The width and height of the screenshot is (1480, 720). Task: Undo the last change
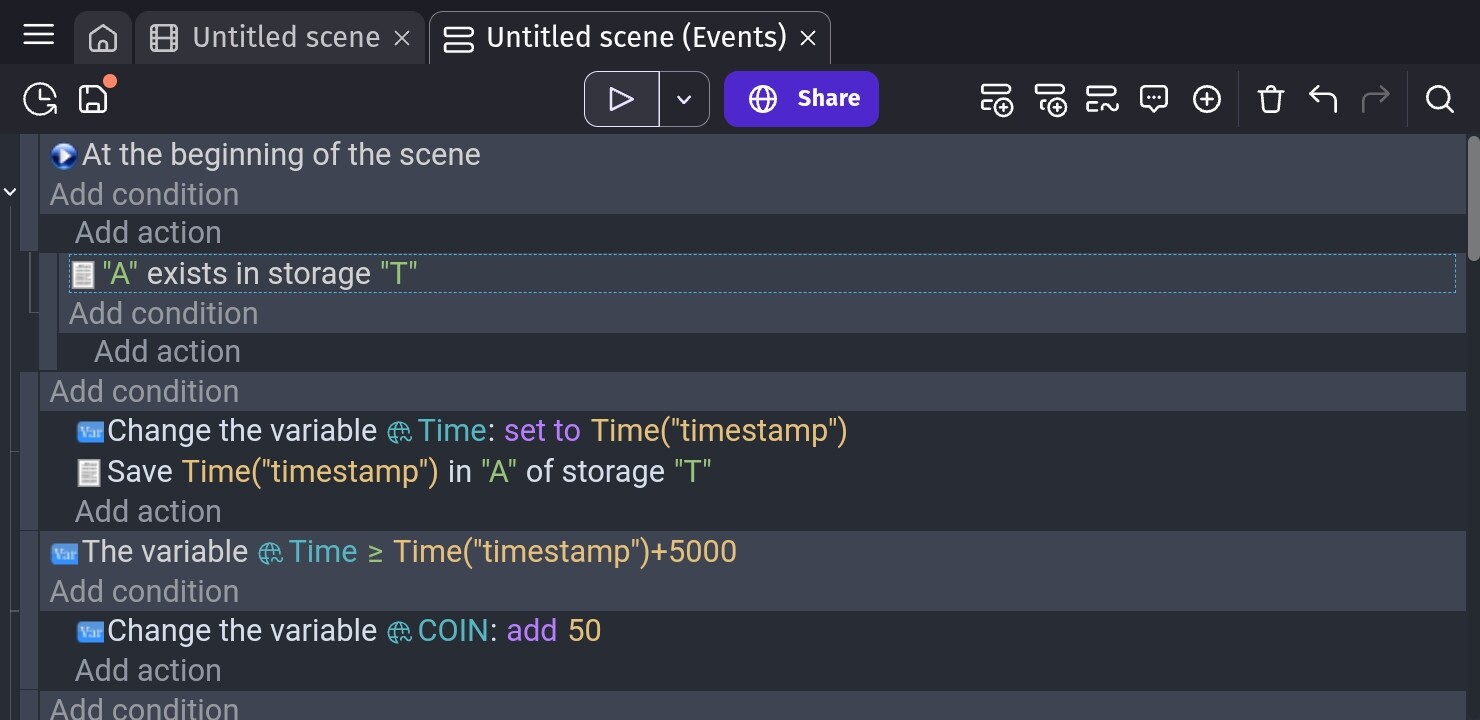pyautogui.click(x=1322, y=99)
